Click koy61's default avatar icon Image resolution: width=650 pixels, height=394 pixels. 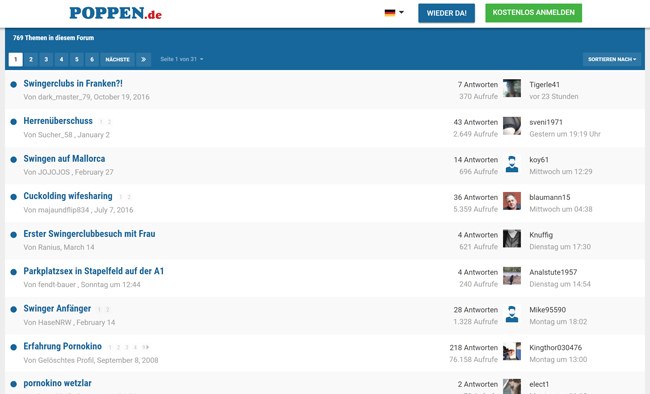(x=512, y=163)
